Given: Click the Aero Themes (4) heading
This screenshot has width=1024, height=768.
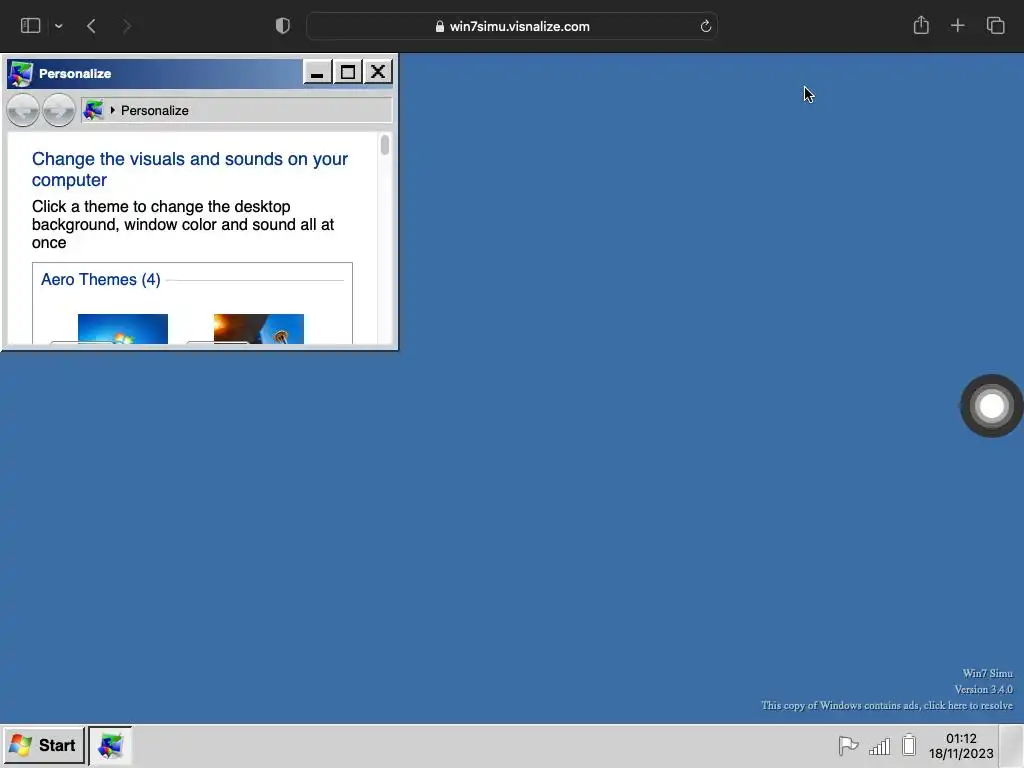Looking at the screenshot, I should (x=101, y=280).
